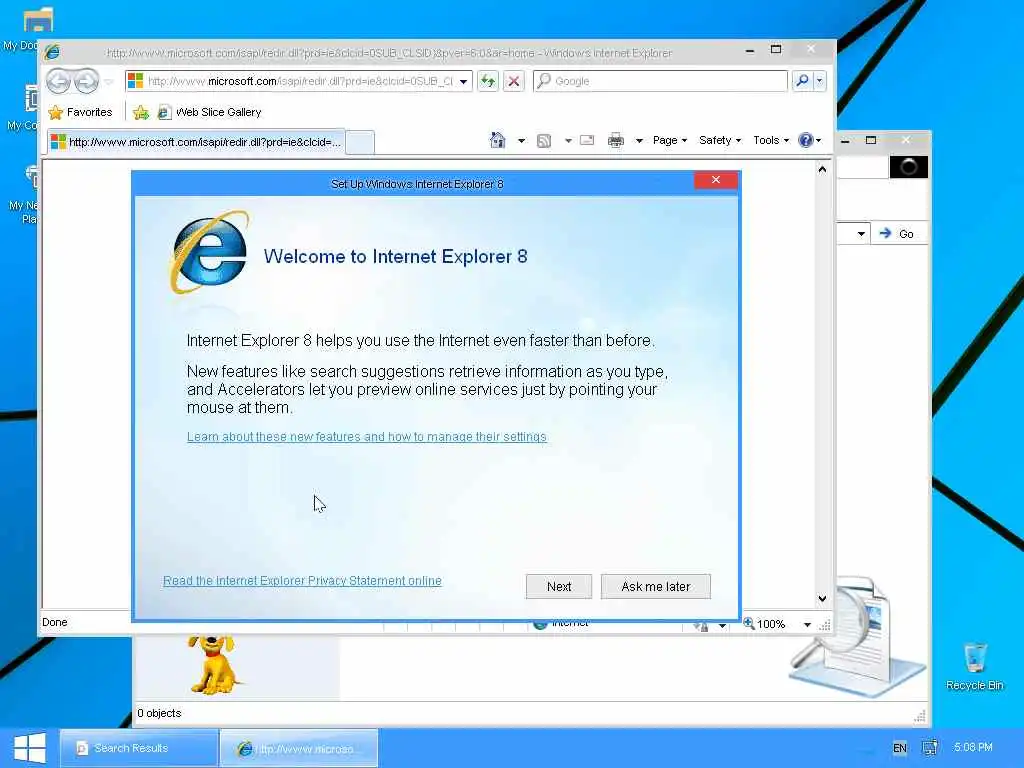This screenshot has height=768, width=1024.
Task: Click the My Documents desktop folder icon
Action: pyautogui.click(x=37, y=20)
